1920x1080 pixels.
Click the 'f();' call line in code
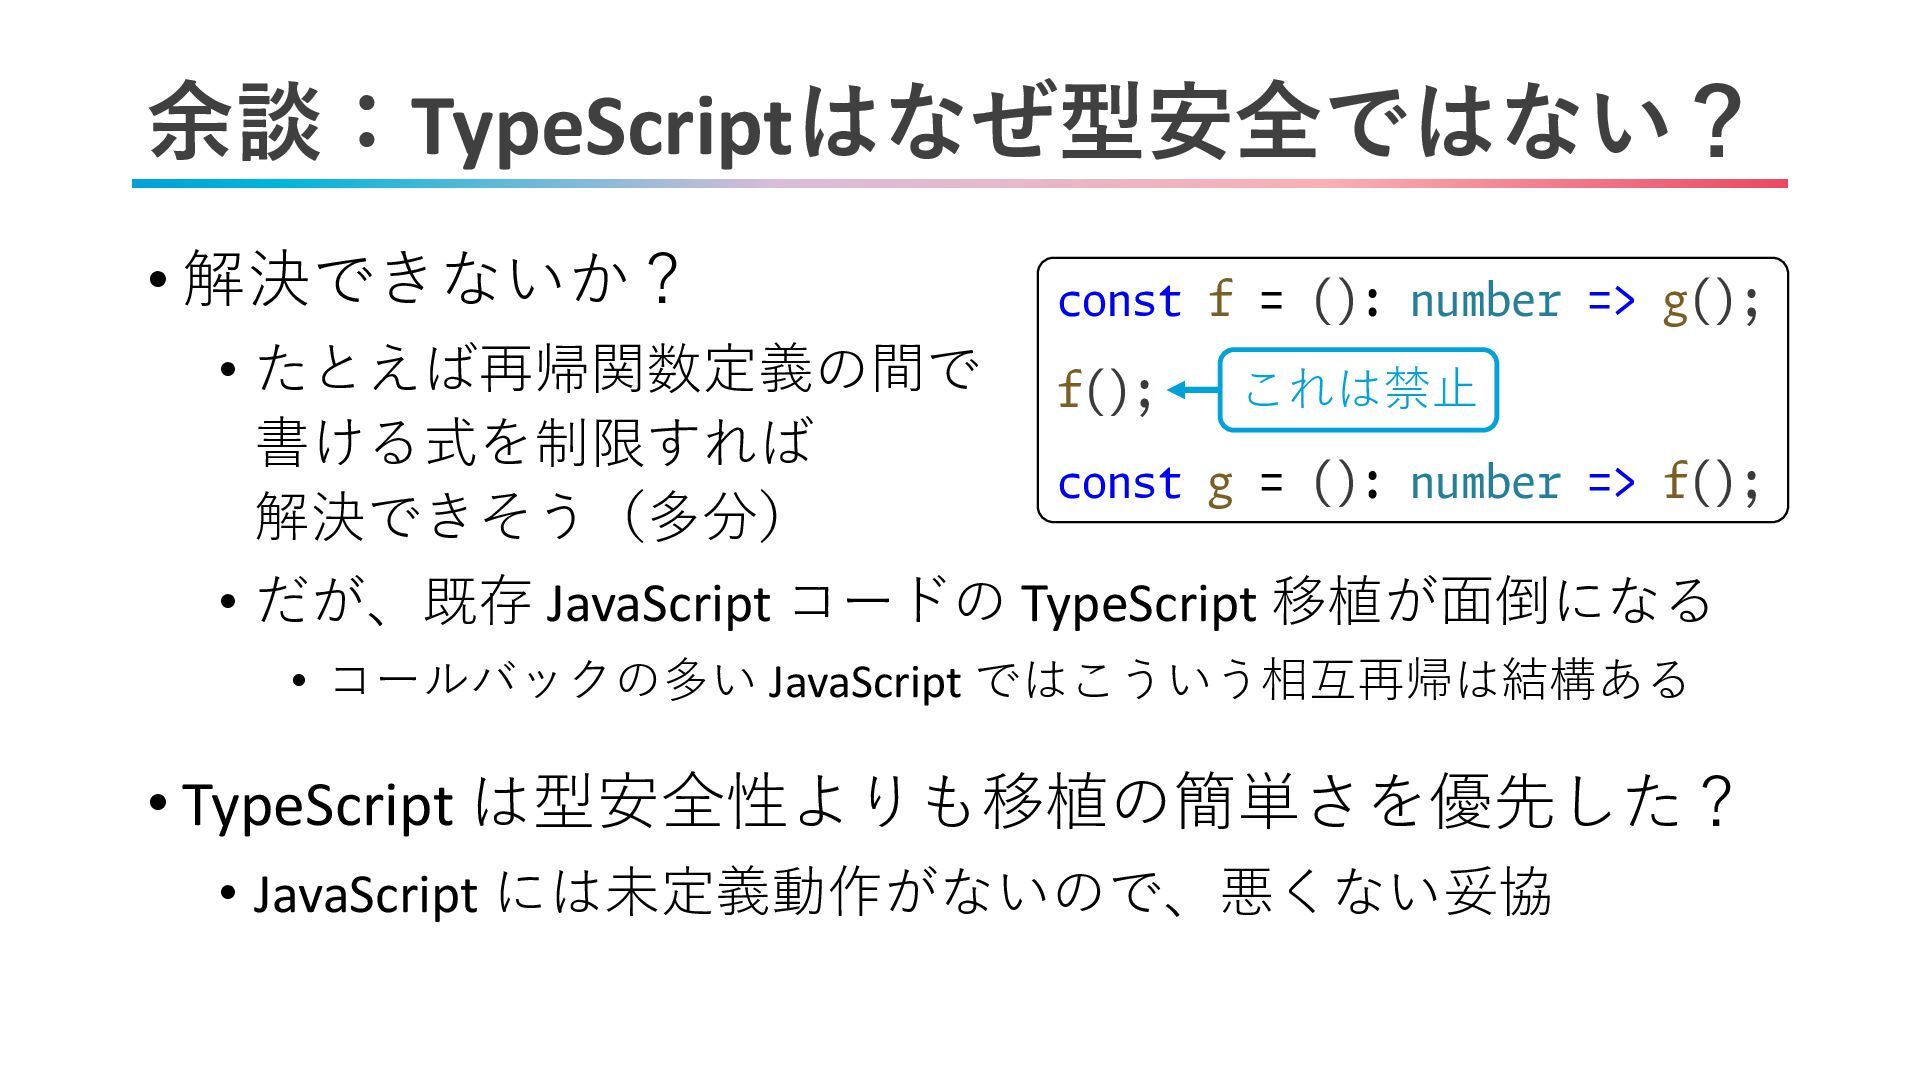(1105, 390)
